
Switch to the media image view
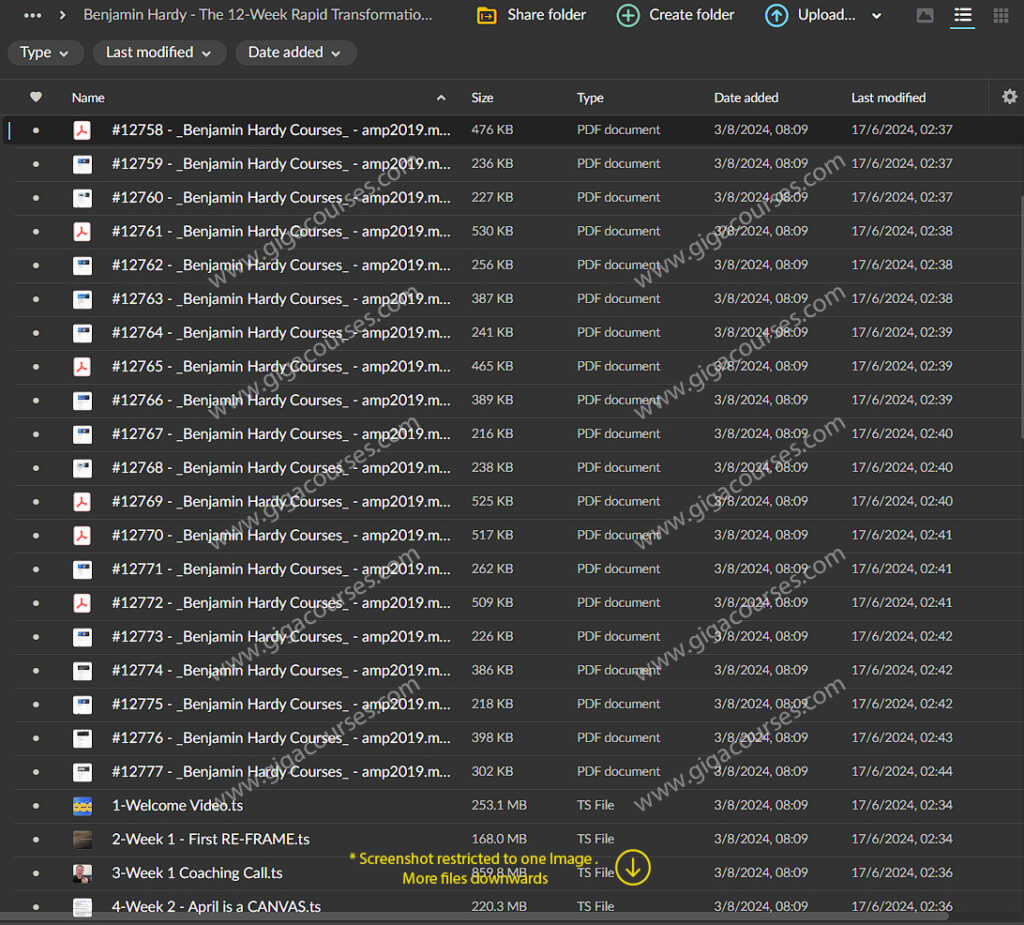click(x=925, y=15)
